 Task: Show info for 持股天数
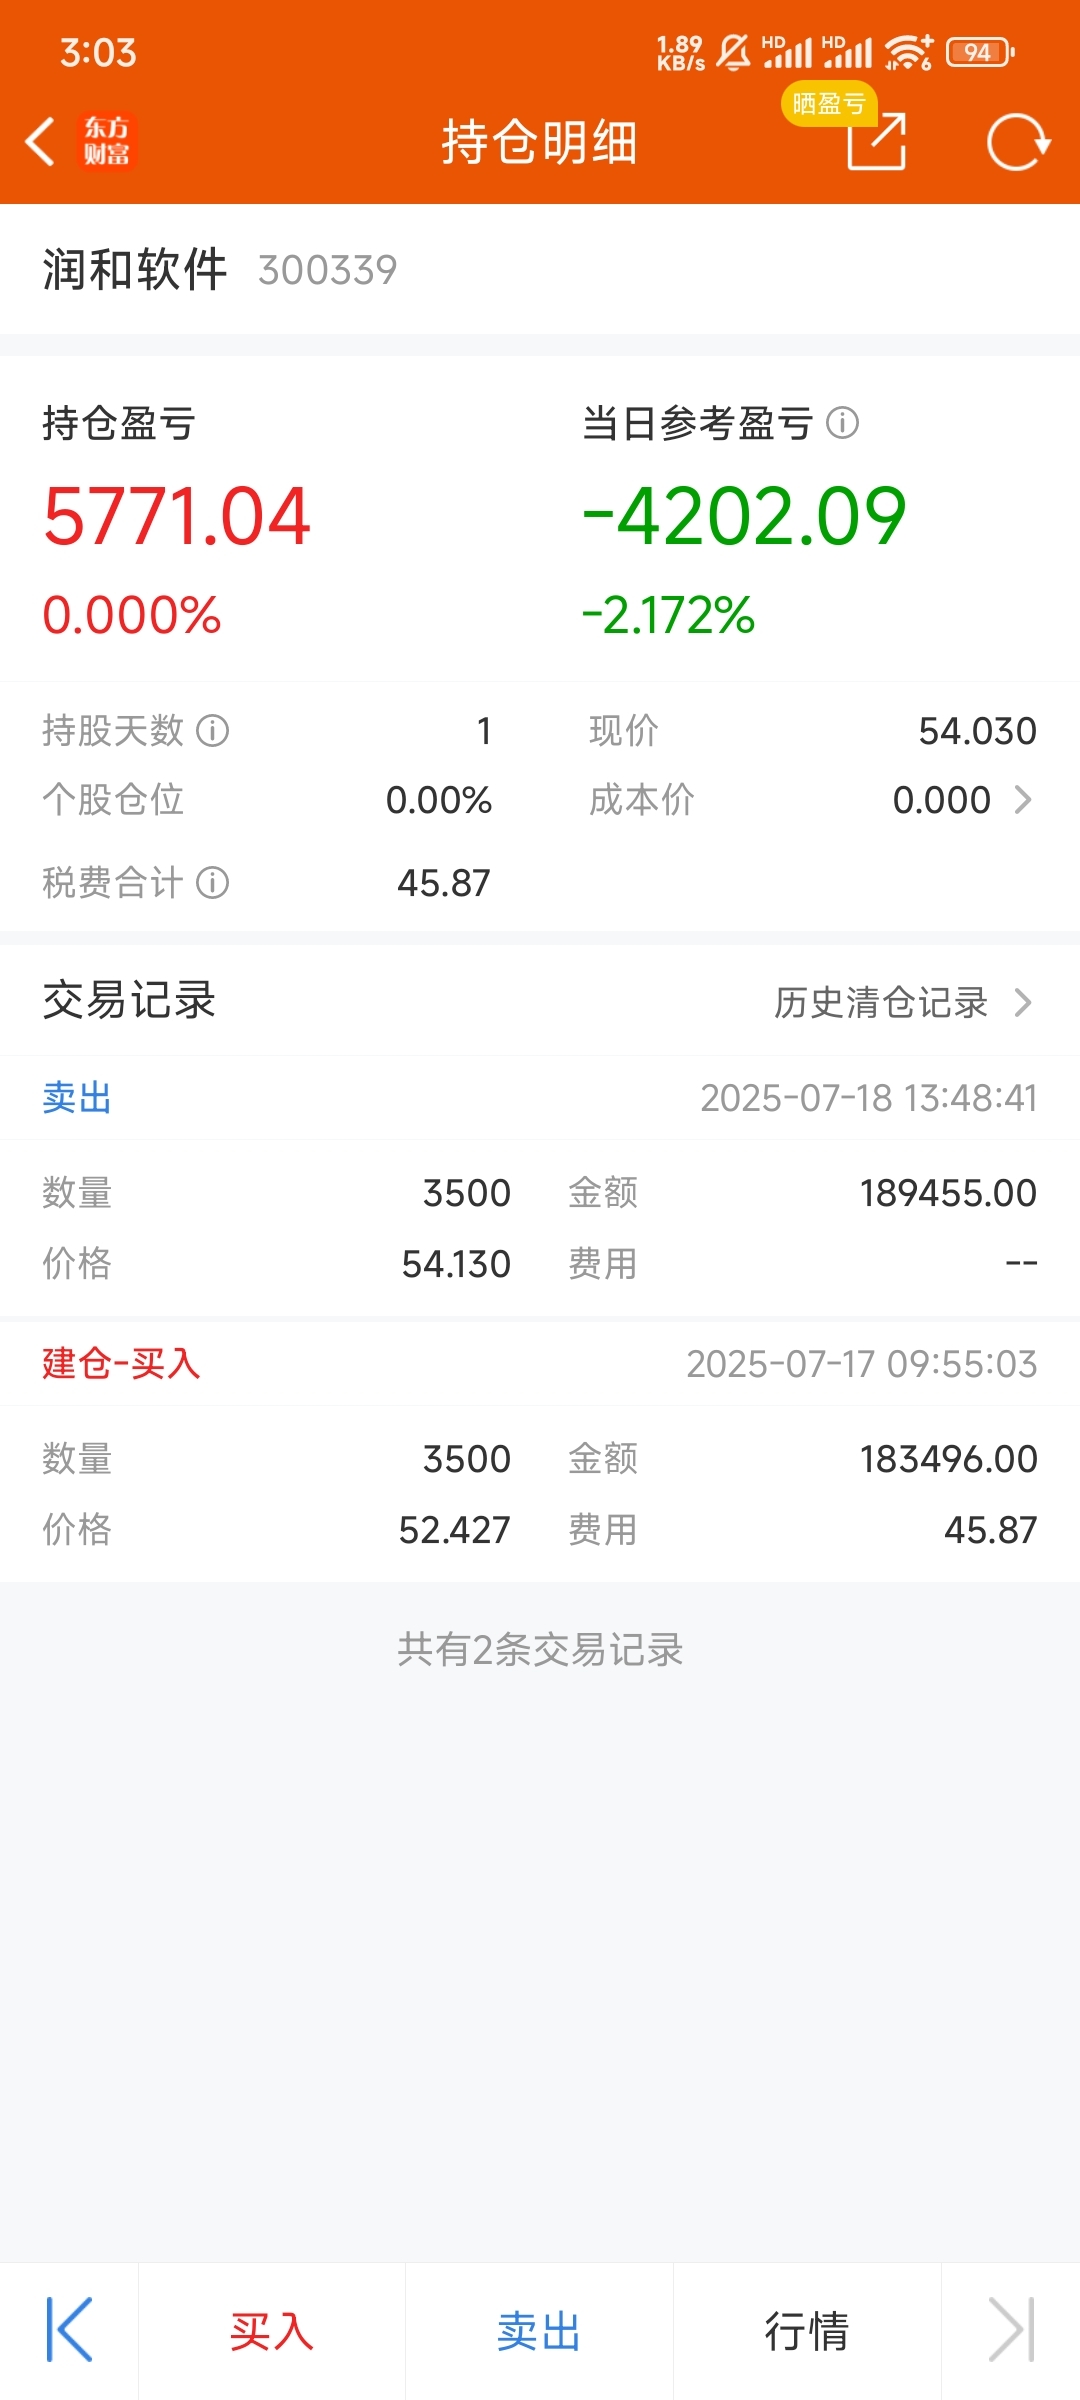213,731
